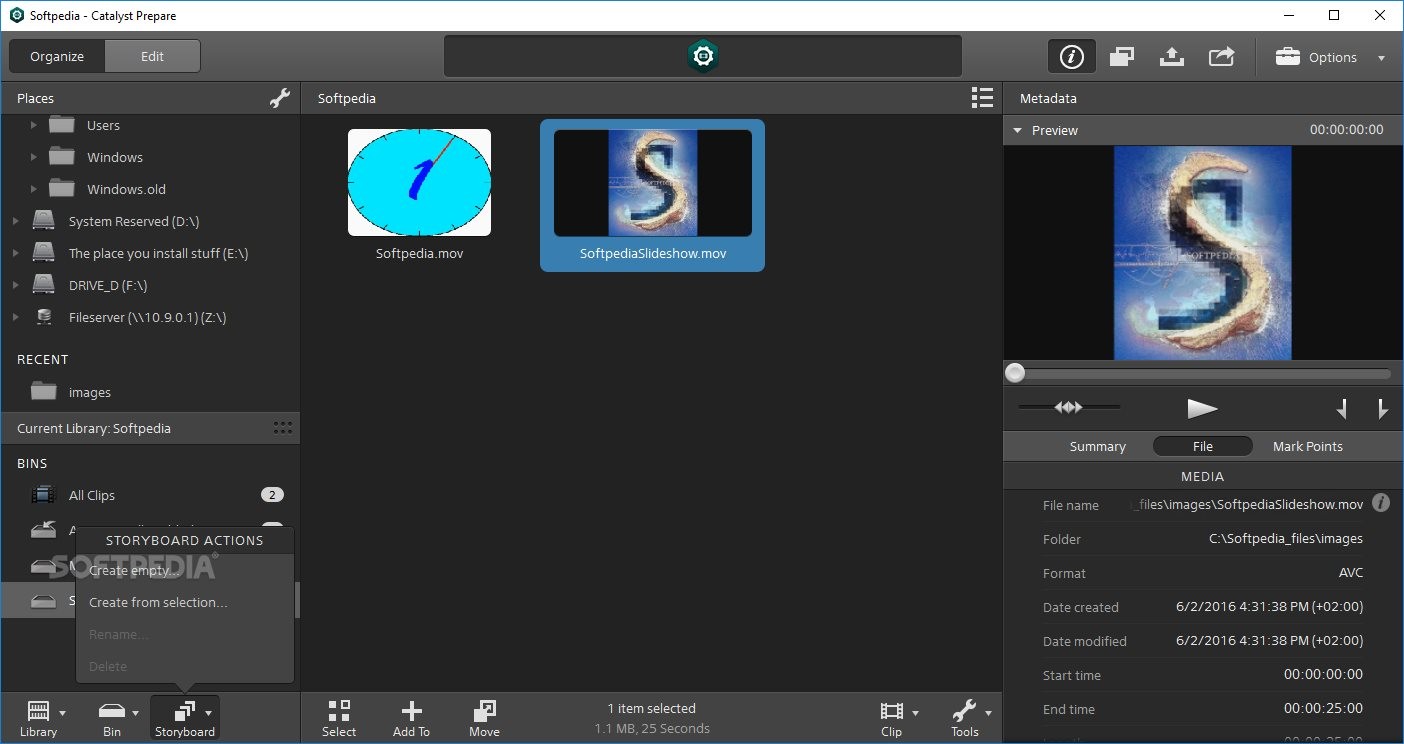Switch to Summary tab

pos(1097,446)
